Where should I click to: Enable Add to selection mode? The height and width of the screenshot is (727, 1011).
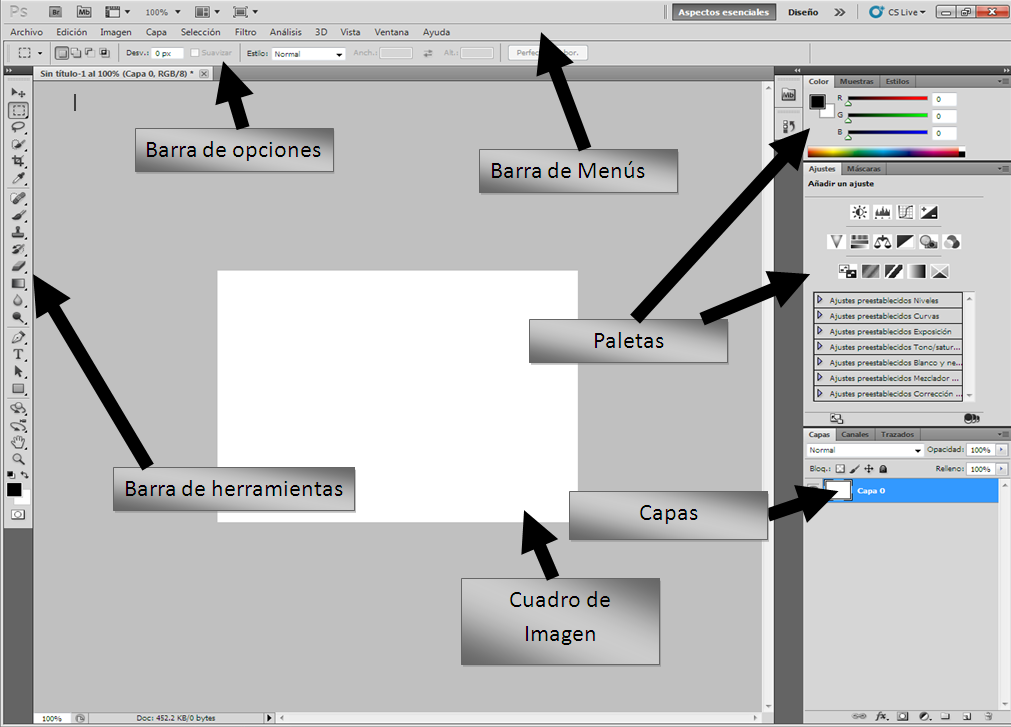point(75,53)
